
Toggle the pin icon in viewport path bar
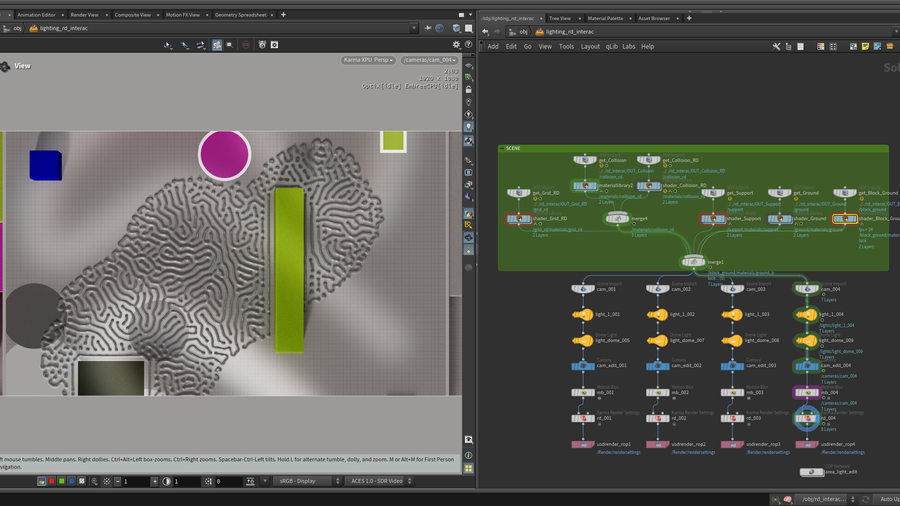coord(428,28)
